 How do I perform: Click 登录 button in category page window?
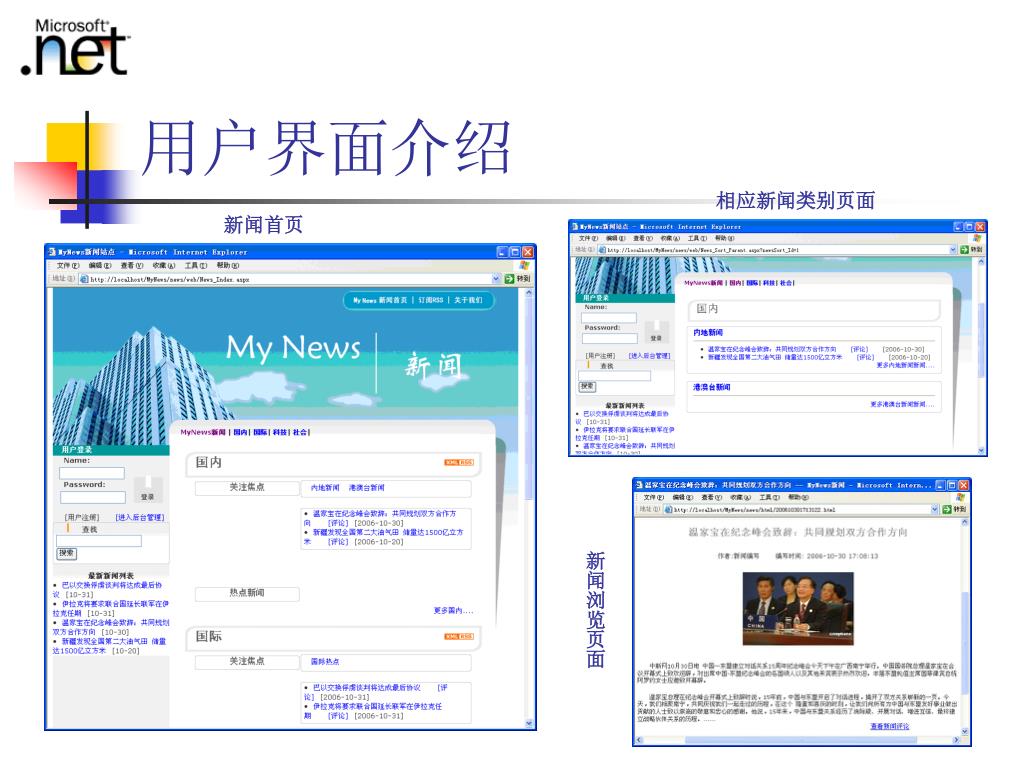(x=656, y=332)
